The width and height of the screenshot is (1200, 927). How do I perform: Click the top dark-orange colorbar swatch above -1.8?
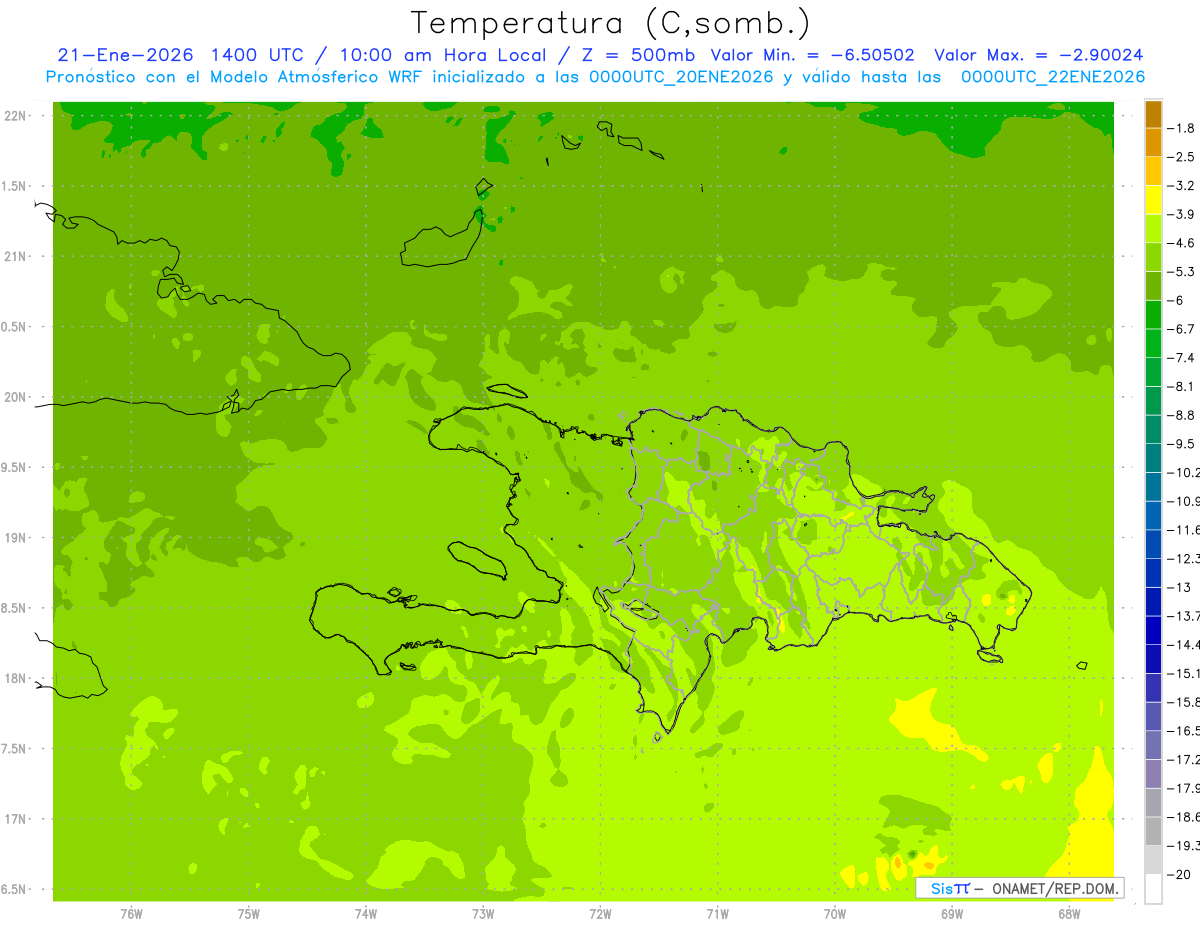coord(1153,114)
